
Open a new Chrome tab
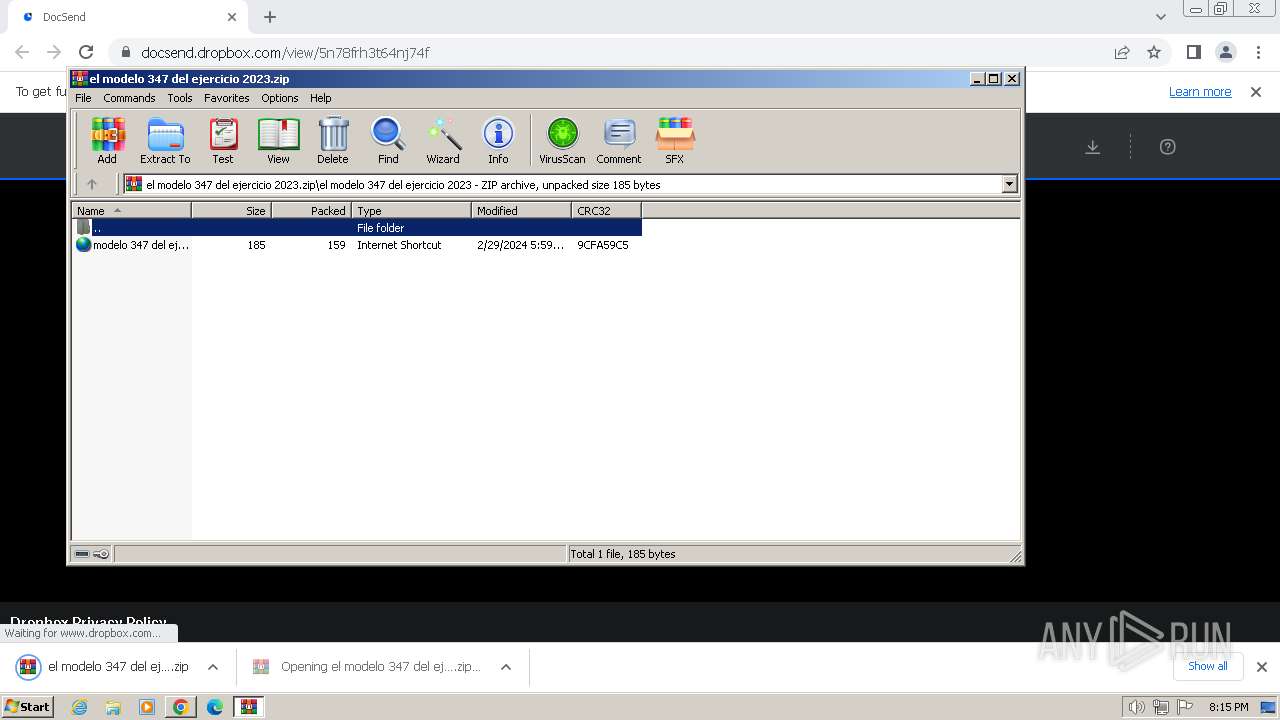coord(270,17)
